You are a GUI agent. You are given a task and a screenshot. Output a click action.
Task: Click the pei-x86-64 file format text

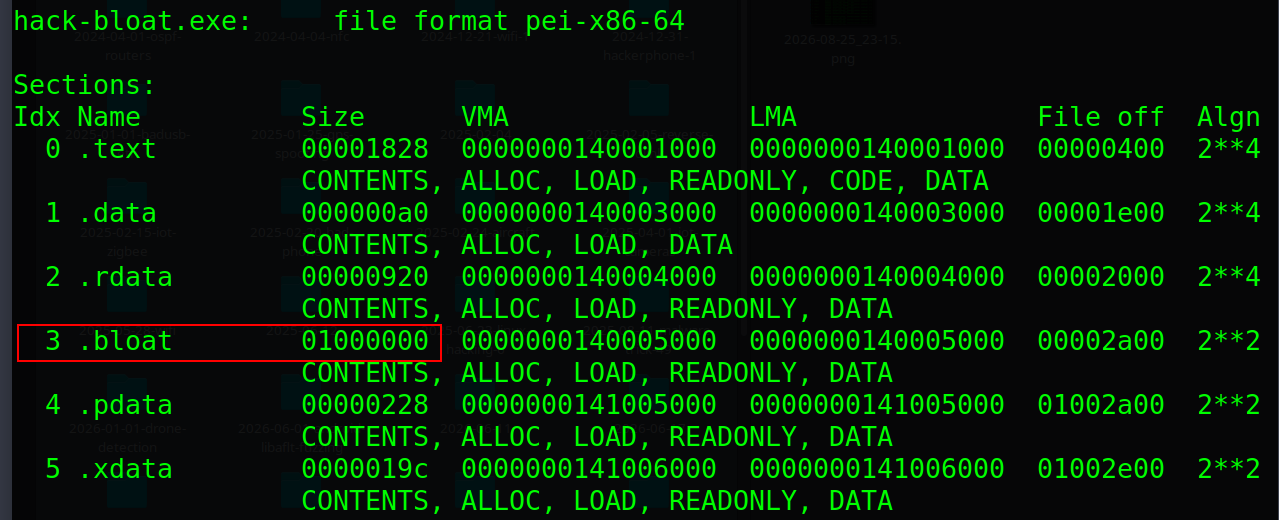(605, 21)
